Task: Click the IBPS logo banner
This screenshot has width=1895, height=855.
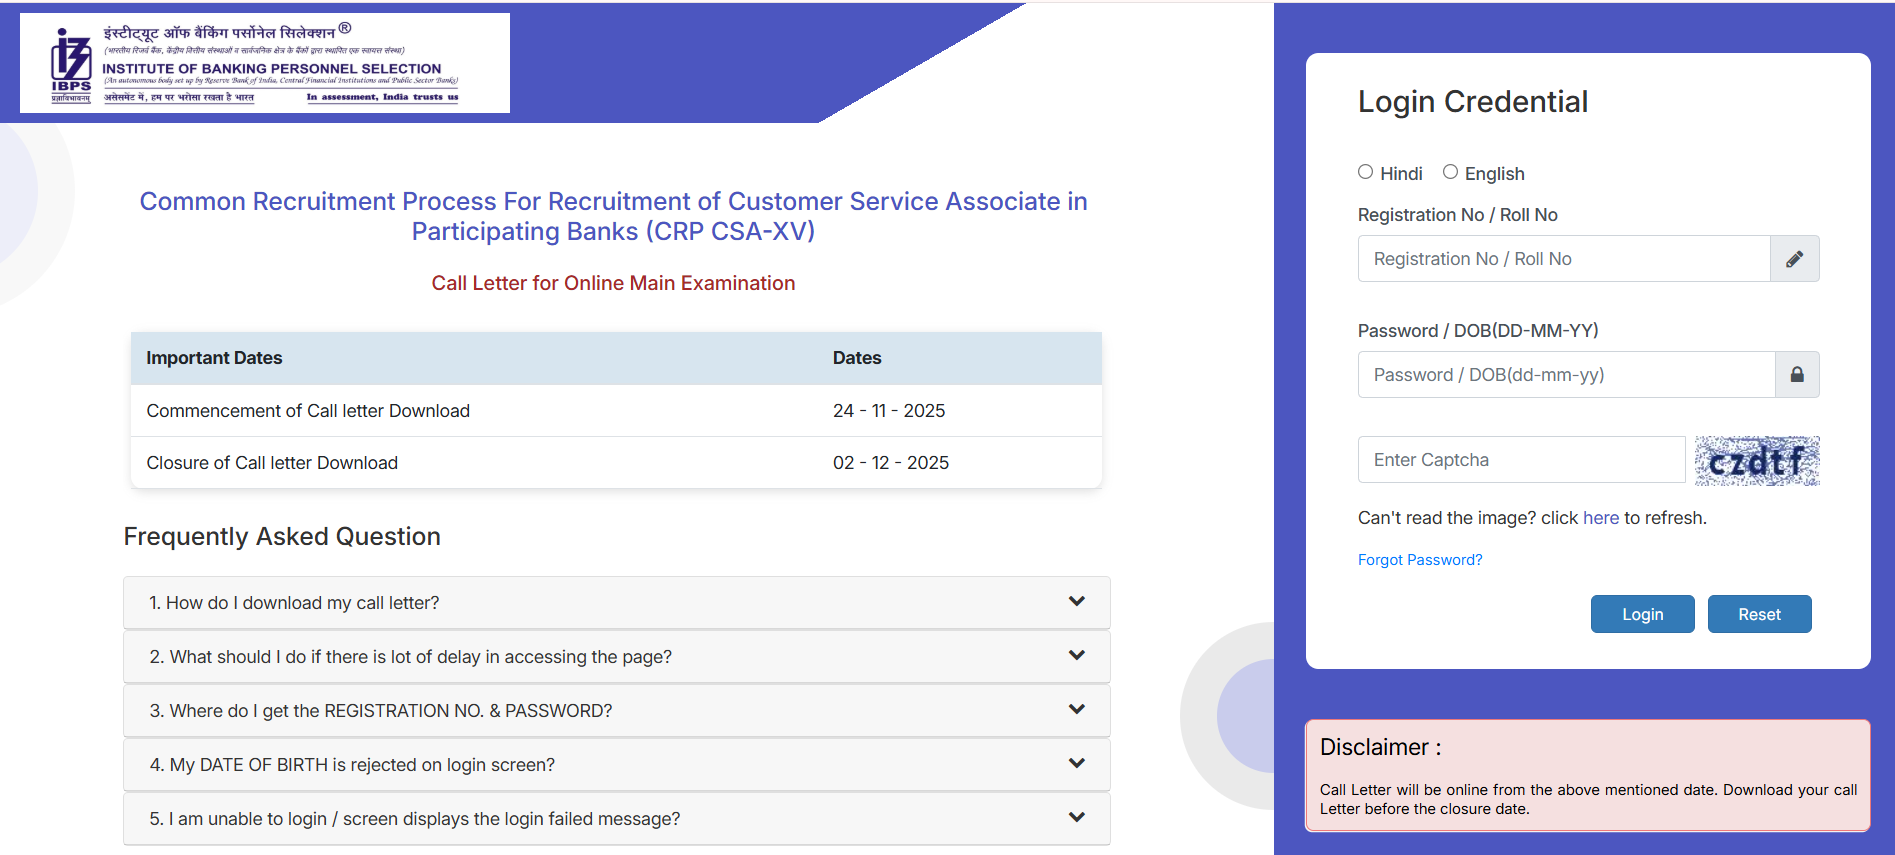Action: (265, 63)
